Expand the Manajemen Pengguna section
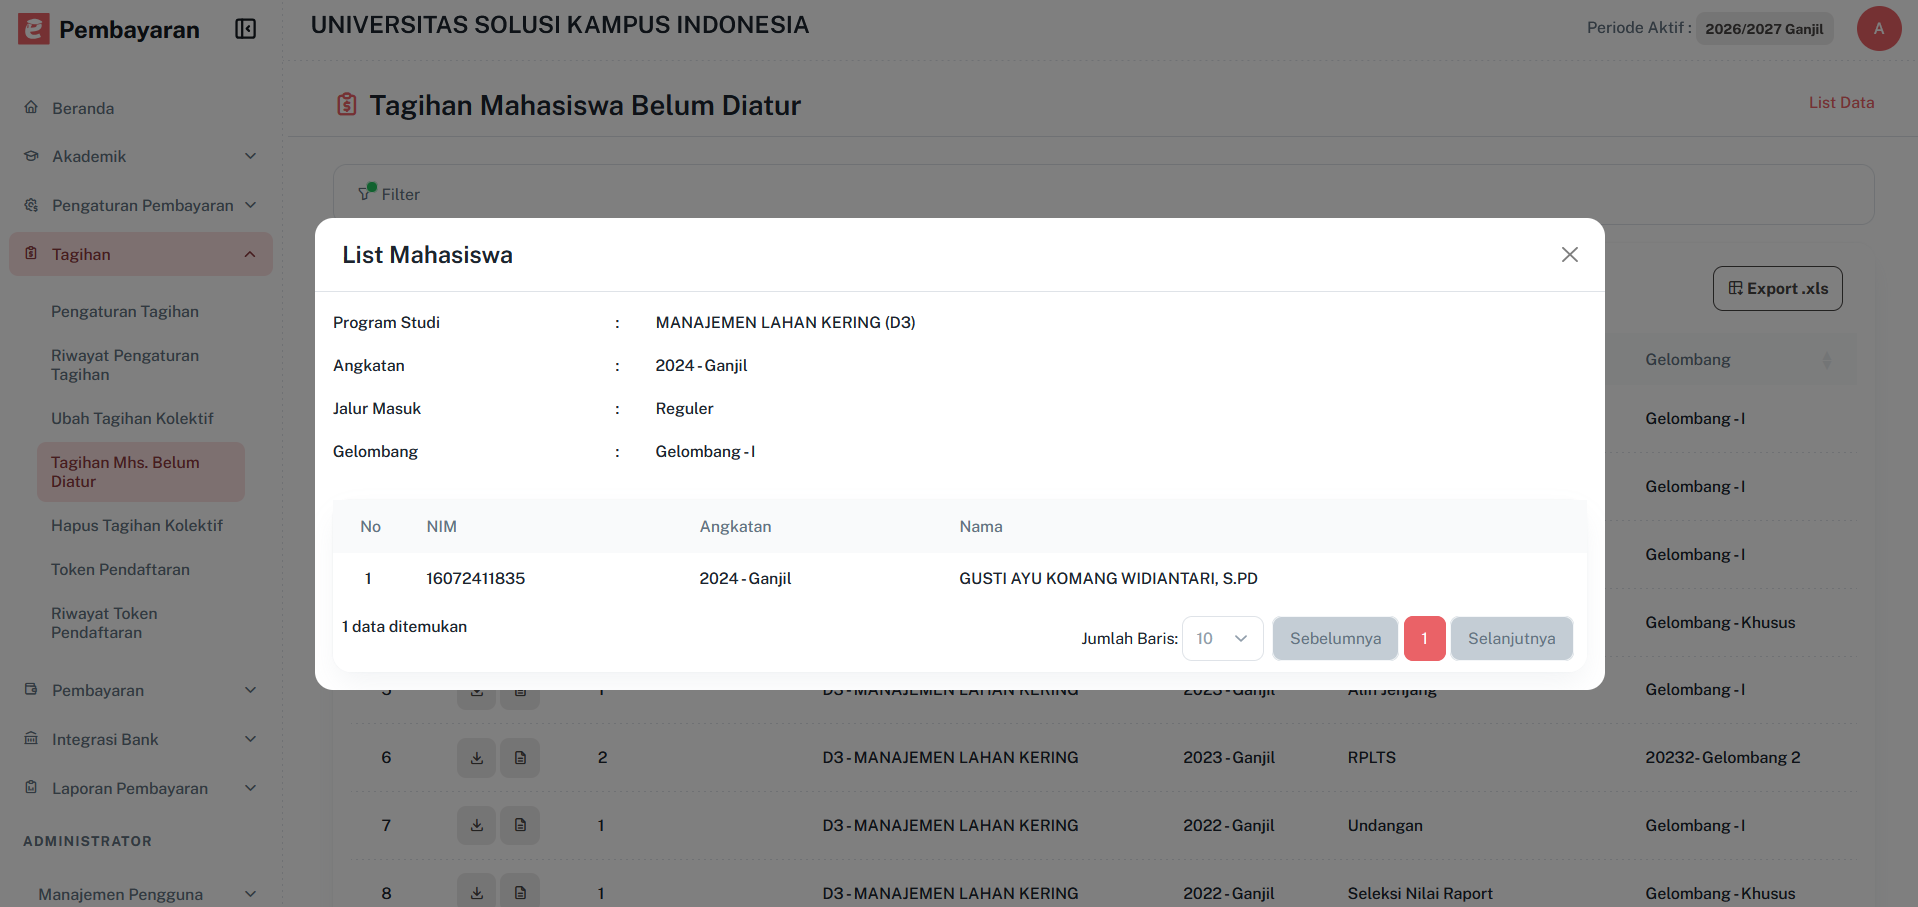 pos(250,893)
